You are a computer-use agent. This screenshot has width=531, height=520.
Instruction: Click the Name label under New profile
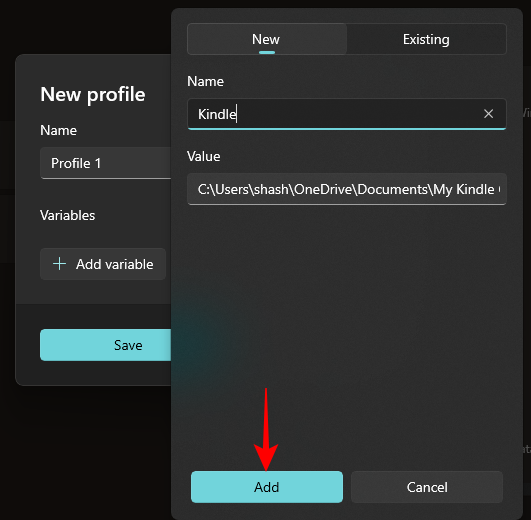pos(58,130)
